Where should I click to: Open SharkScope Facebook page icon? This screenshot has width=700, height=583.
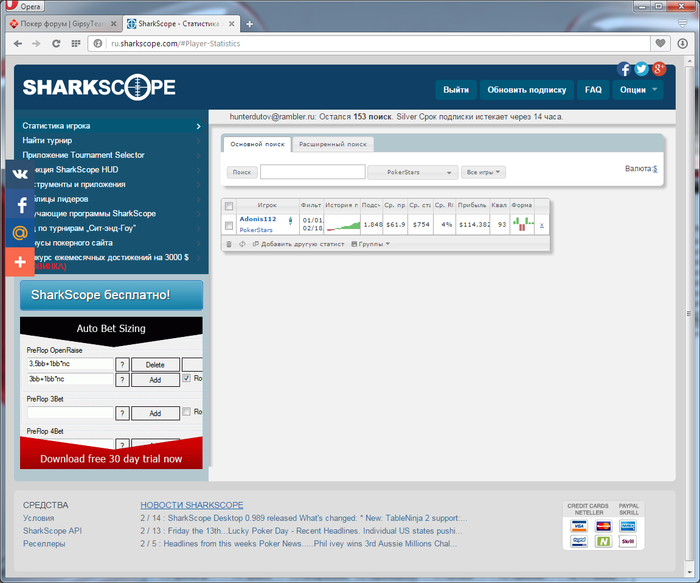point(624,69)
